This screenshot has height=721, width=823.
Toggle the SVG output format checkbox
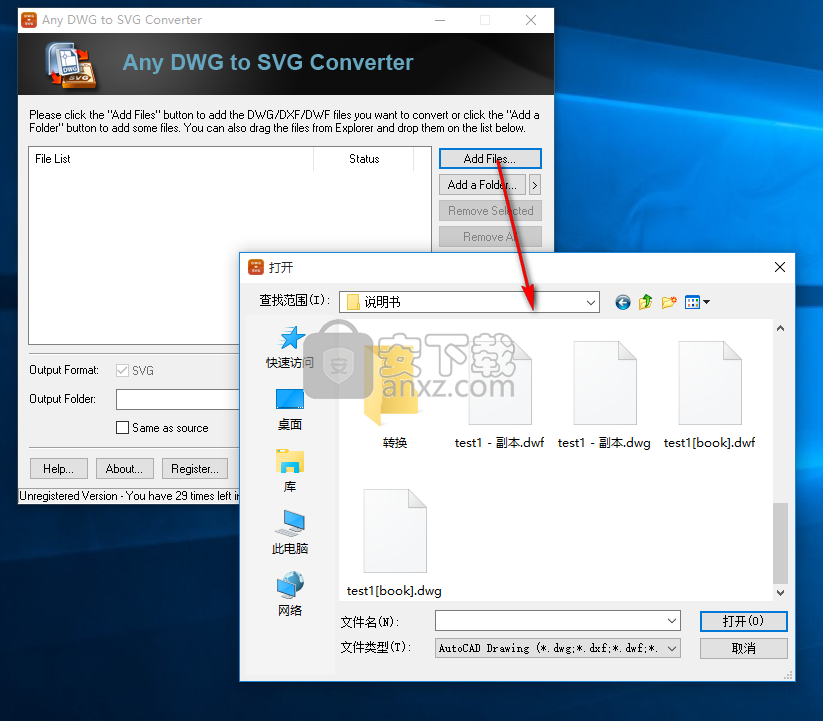click(122, 370)
